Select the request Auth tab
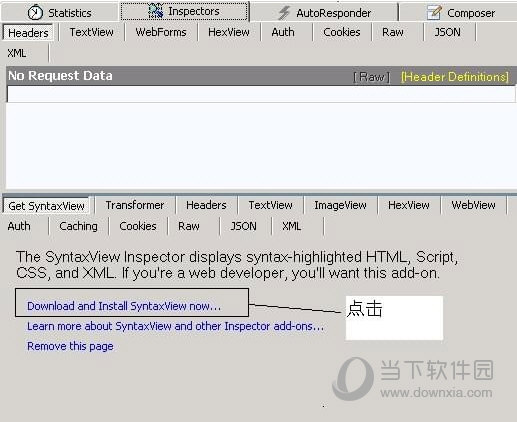The height and width of the screenshot is (422, 517). 283,32
